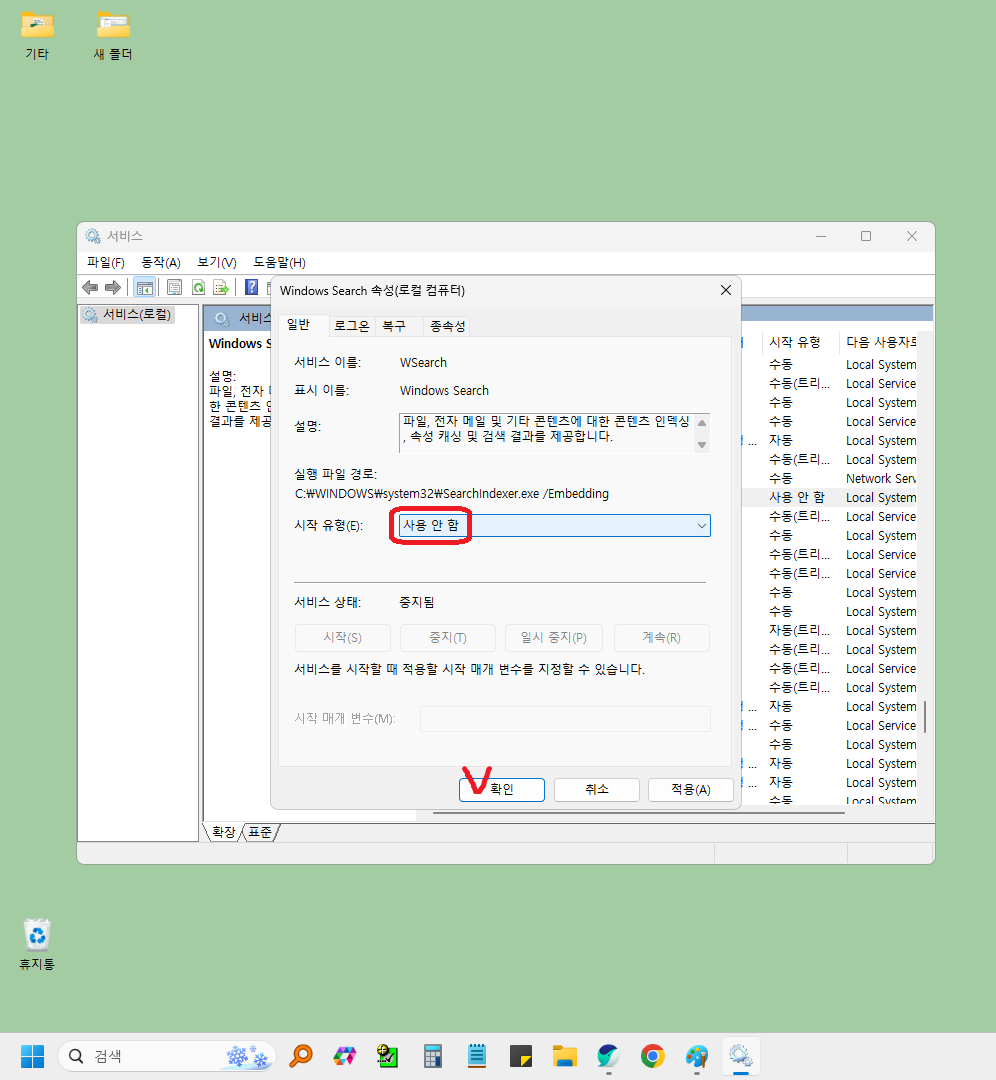Click the 시작 매개 변수 input field
Viewport: 996px width, 1080px height.
click(566, 718)
